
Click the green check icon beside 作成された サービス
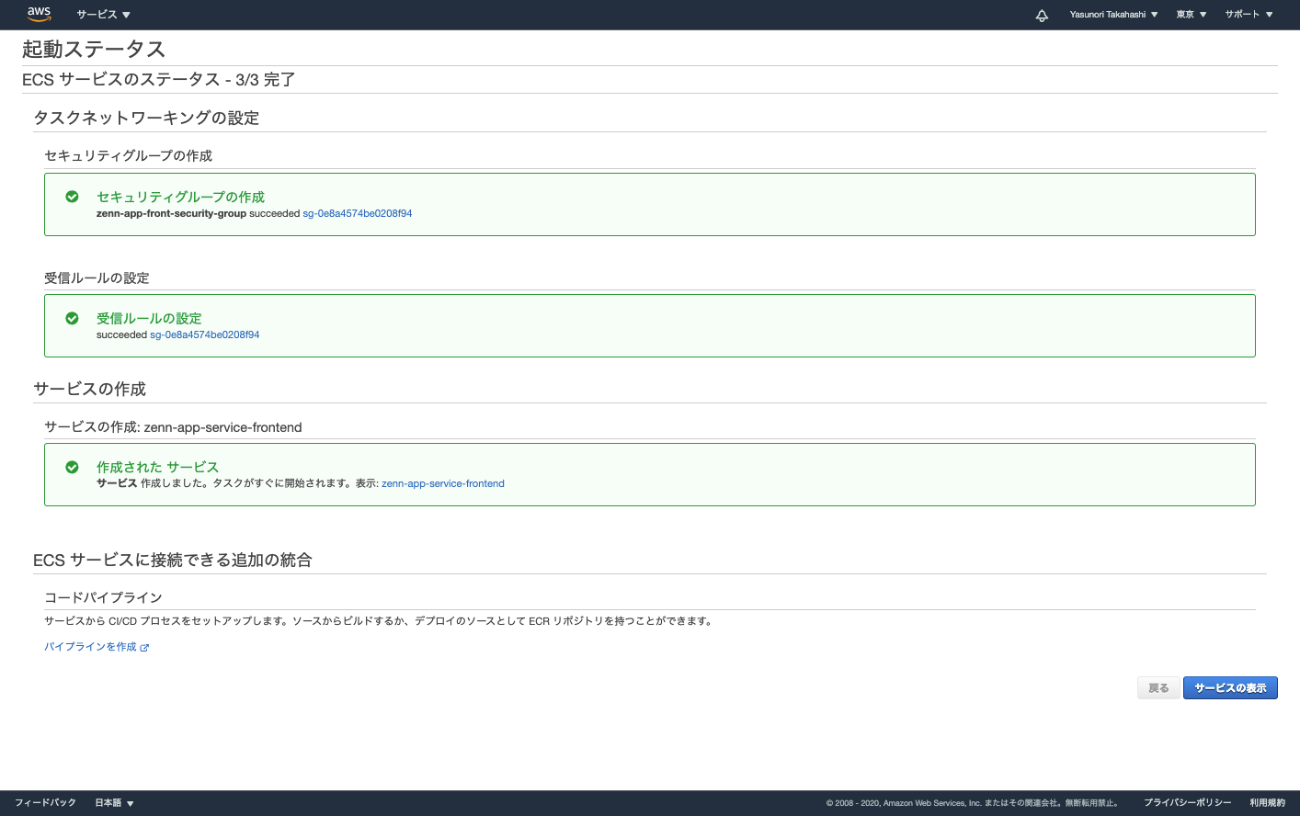tap(72, 466)
